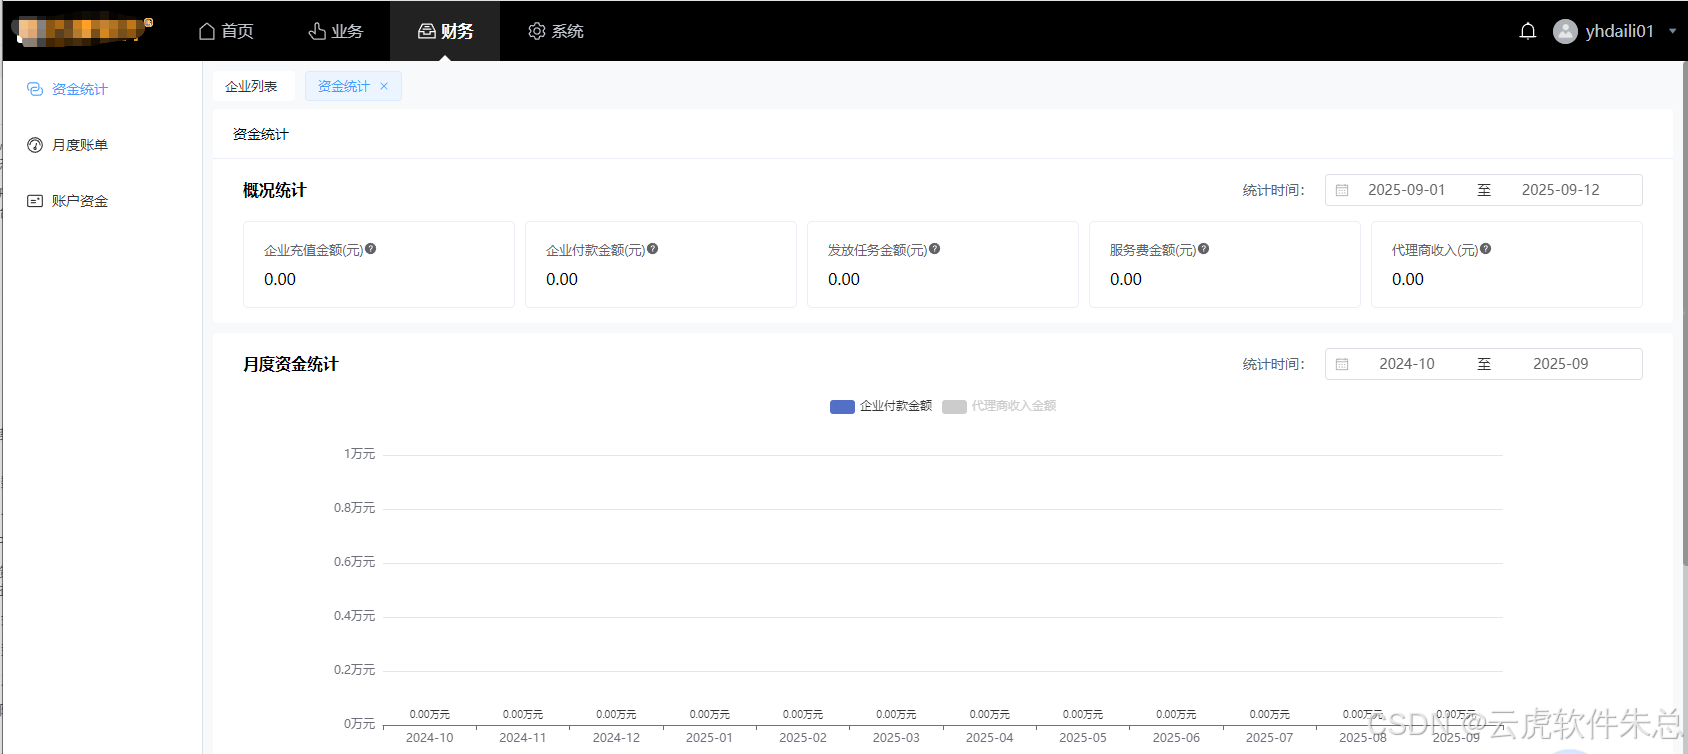Image resolution: width=1688 pixels, height=754 pixels.
Task: Click help icon beside 服务费金额(元)
Action: pyautogui.click(x=1204, y=249)
